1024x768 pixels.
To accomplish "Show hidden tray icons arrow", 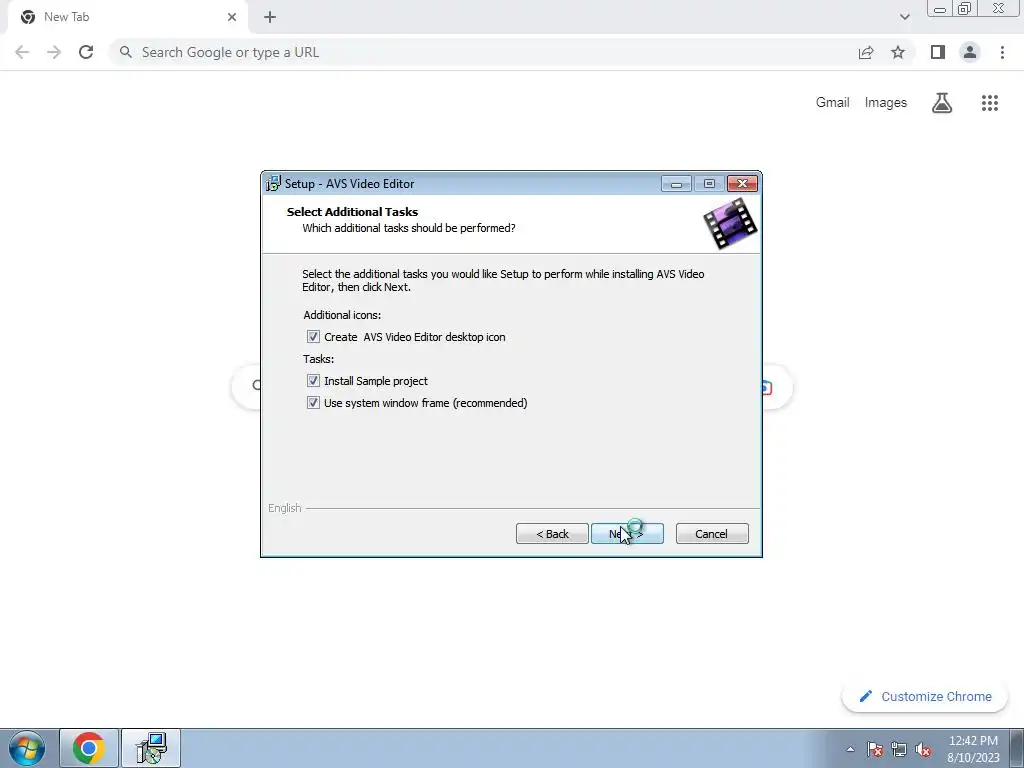I will tap(850, 749).
